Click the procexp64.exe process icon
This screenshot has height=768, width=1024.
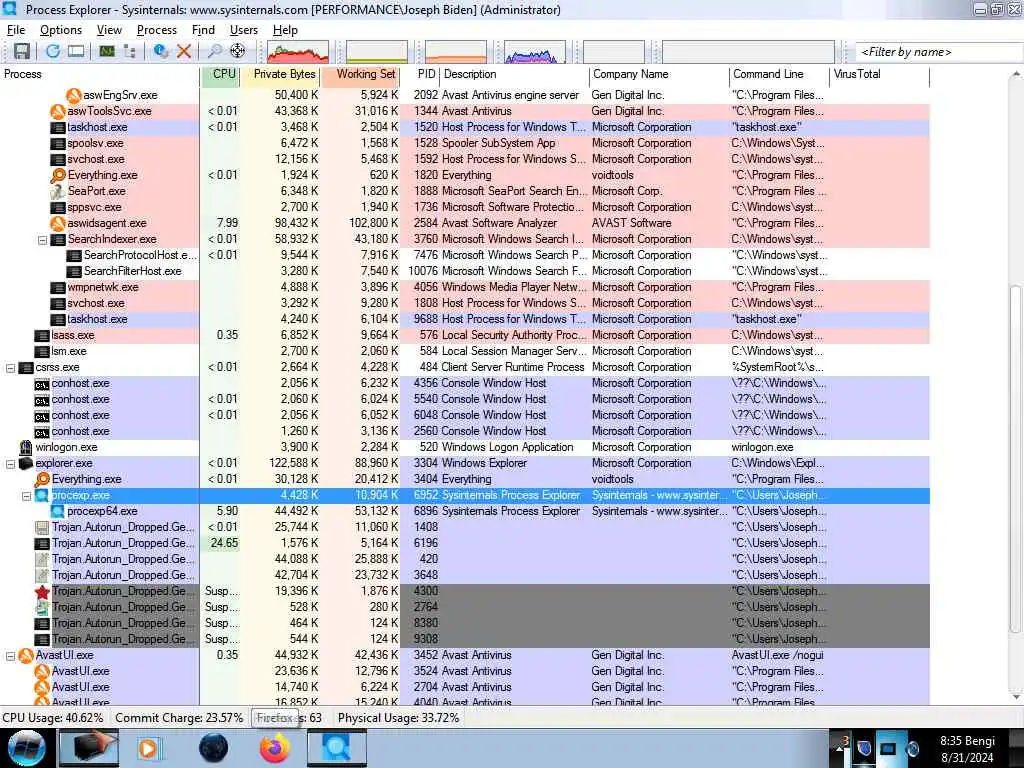click(58, 511)
